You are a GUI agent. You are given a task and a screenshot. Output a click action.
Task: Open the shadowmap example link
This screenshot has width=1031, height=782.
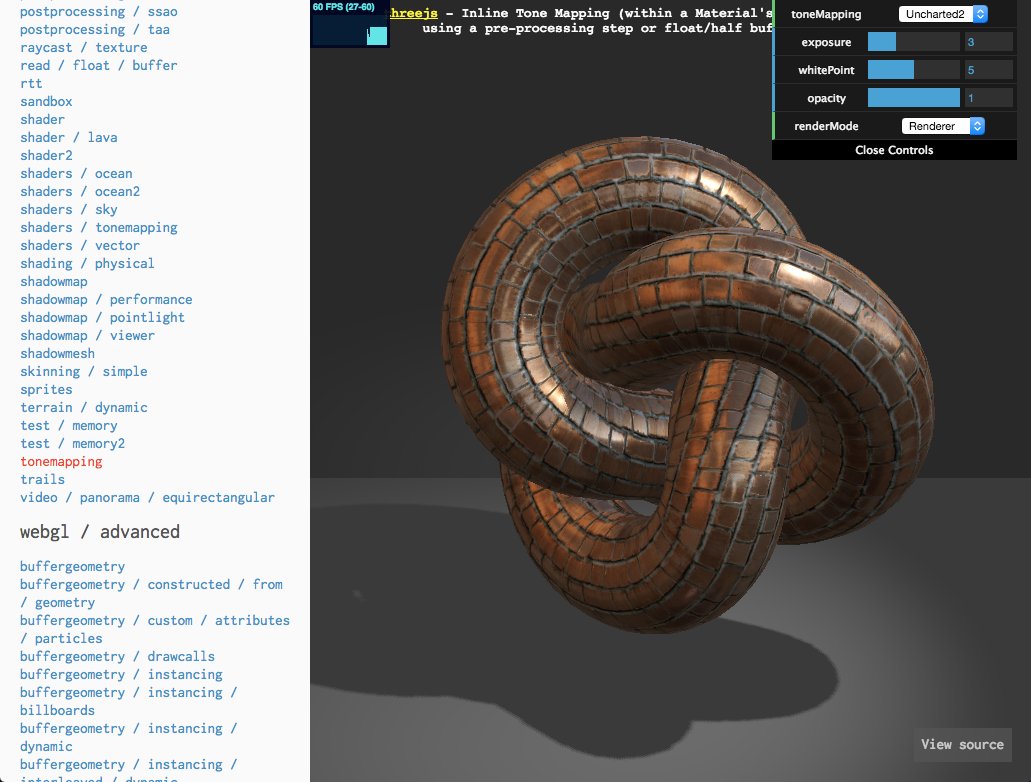coord(53,281)
